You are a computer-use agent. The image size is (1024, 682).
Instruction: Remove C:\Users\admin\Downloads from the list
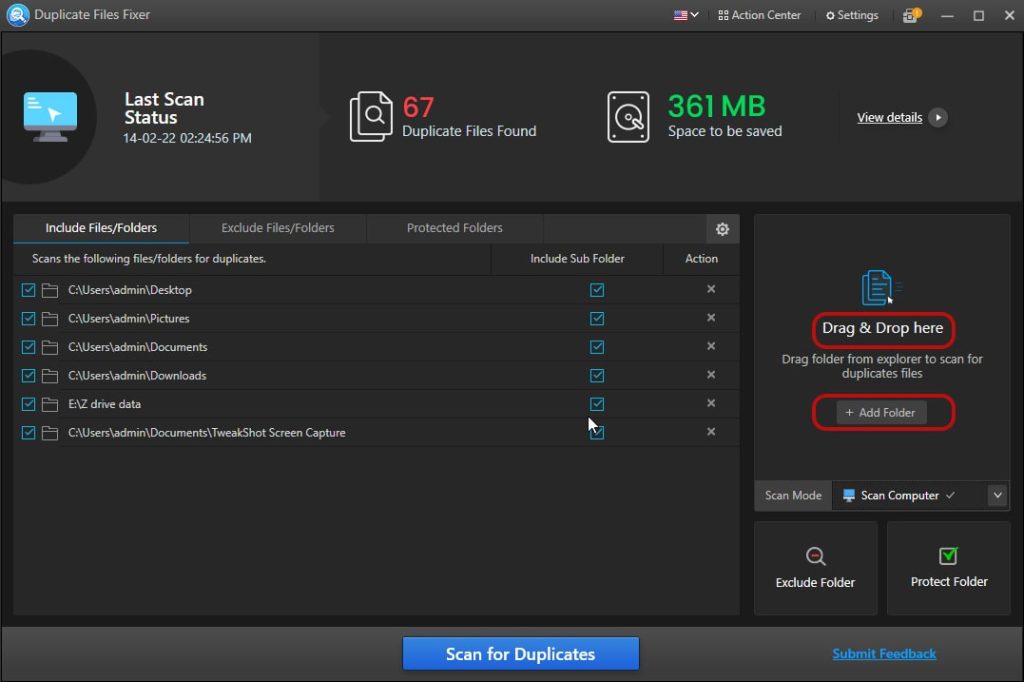click(x=711, y=375)
